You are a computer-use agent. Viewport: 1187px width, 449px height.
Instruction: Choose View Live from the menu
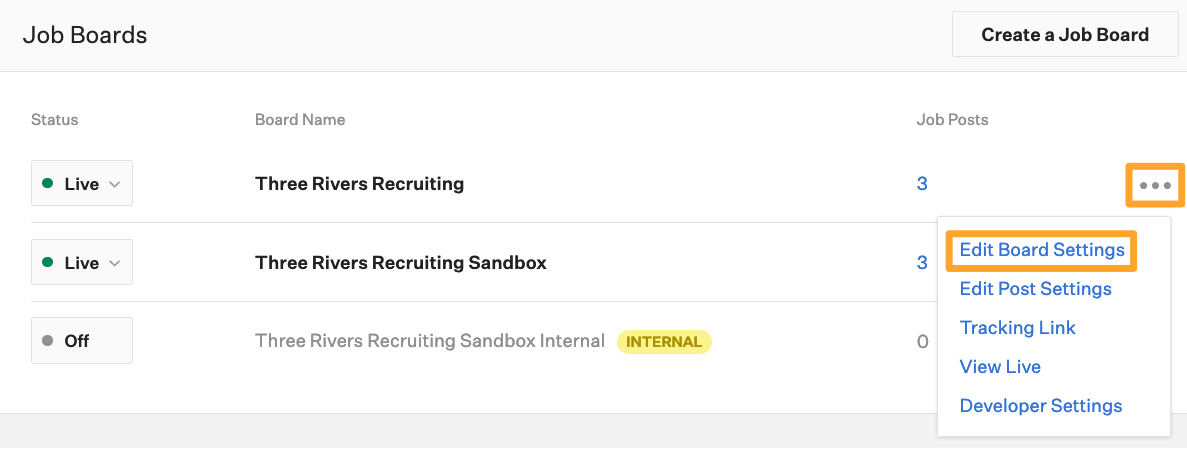point(1000,366)
